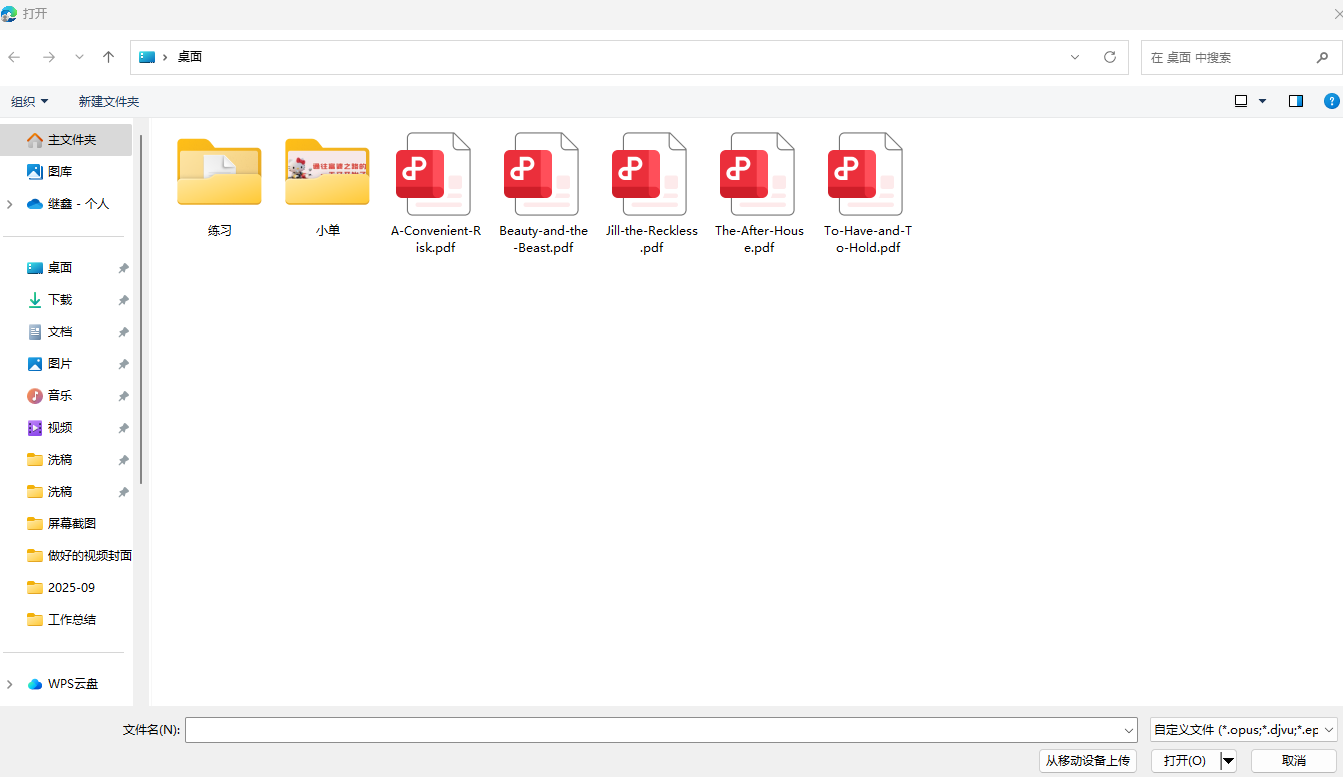The height and width of the screenshot is (777, 1343).
Task: Select the 小单 folder icon
Action: (x=327, y=172)
